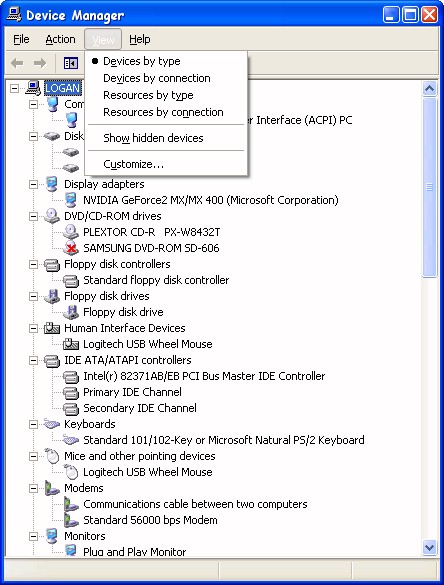Click the Intel 82371AB/EB controller icon
The height and width of the screenshot is (585, 444).
click(71, 376)
